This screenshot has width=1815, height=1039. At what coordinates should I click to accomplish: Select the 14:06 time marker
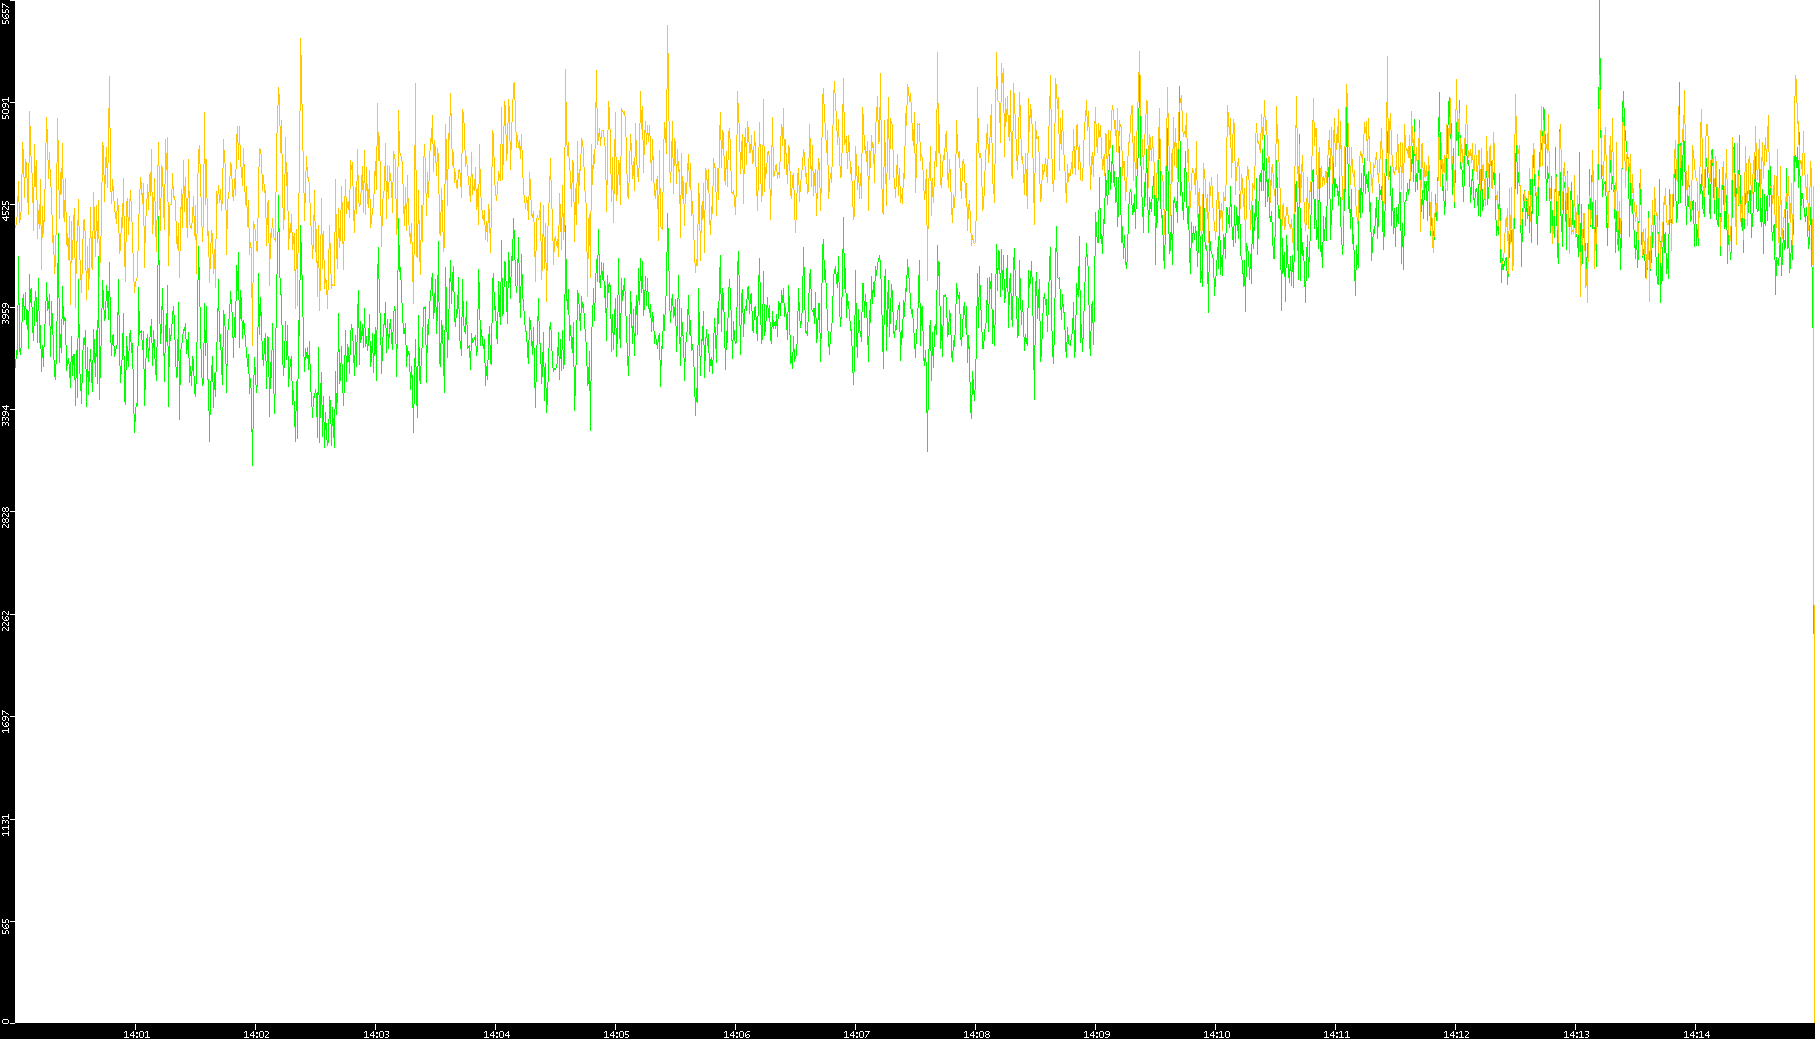pos(736,1033)
